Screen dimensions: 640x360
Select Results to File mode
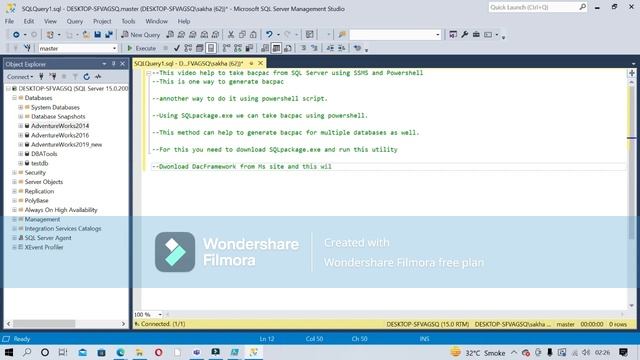[288, 48]
